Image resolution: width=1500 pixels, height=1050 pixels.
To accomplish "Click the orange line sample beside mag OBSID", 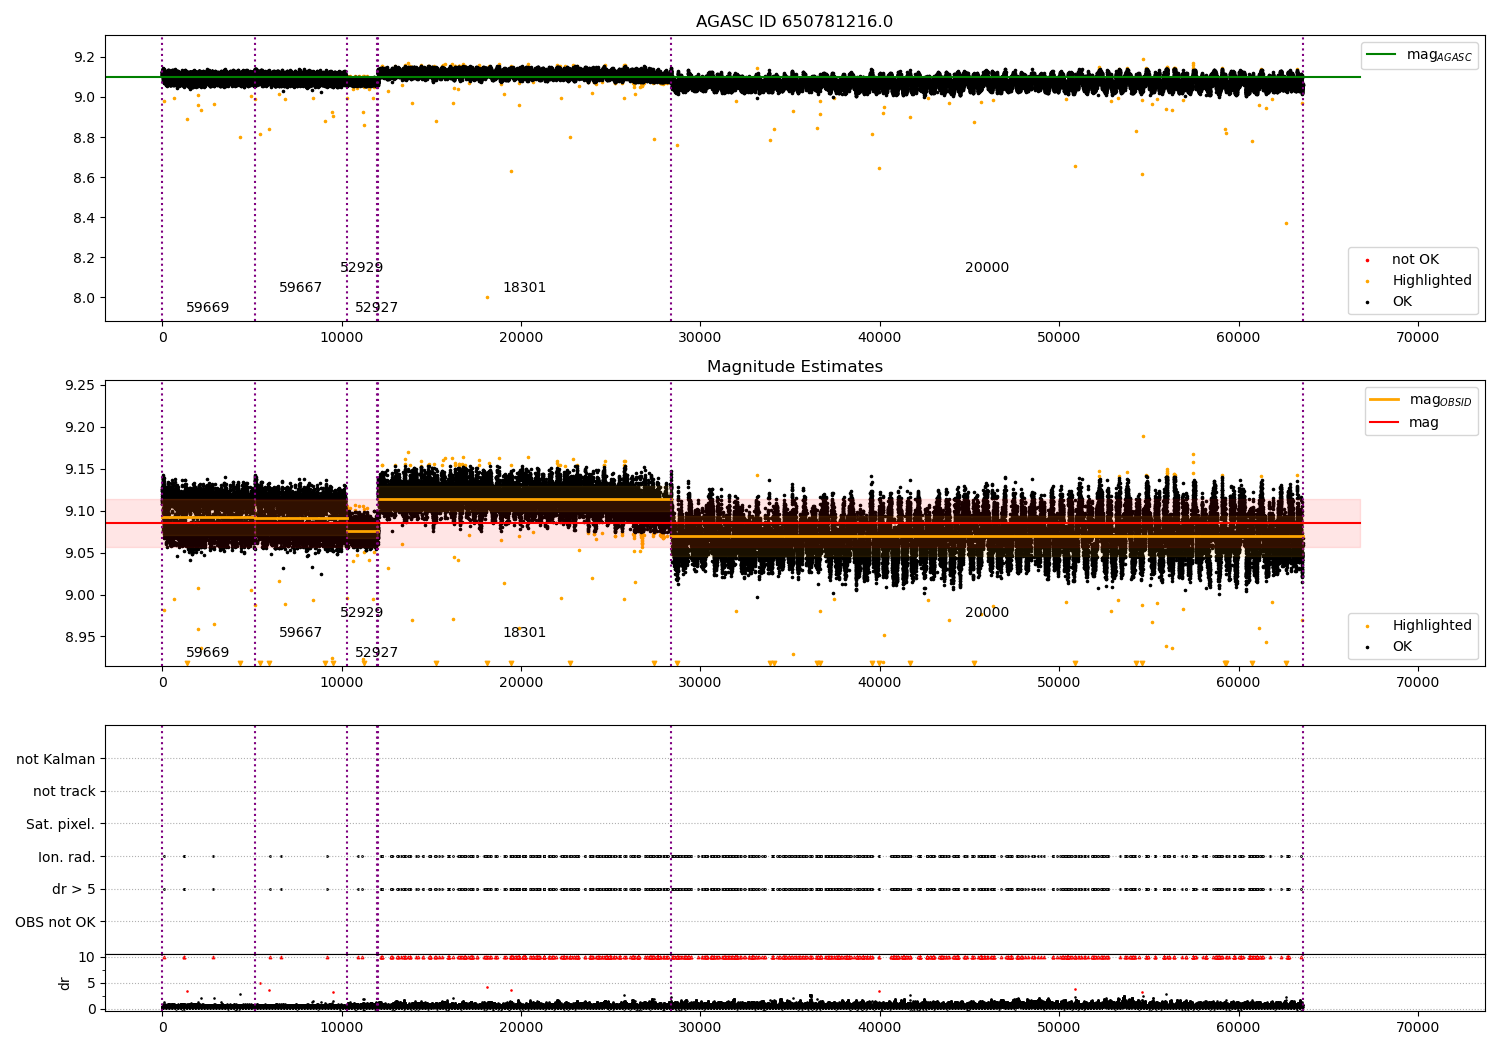I will click(x=1385, y=400).
